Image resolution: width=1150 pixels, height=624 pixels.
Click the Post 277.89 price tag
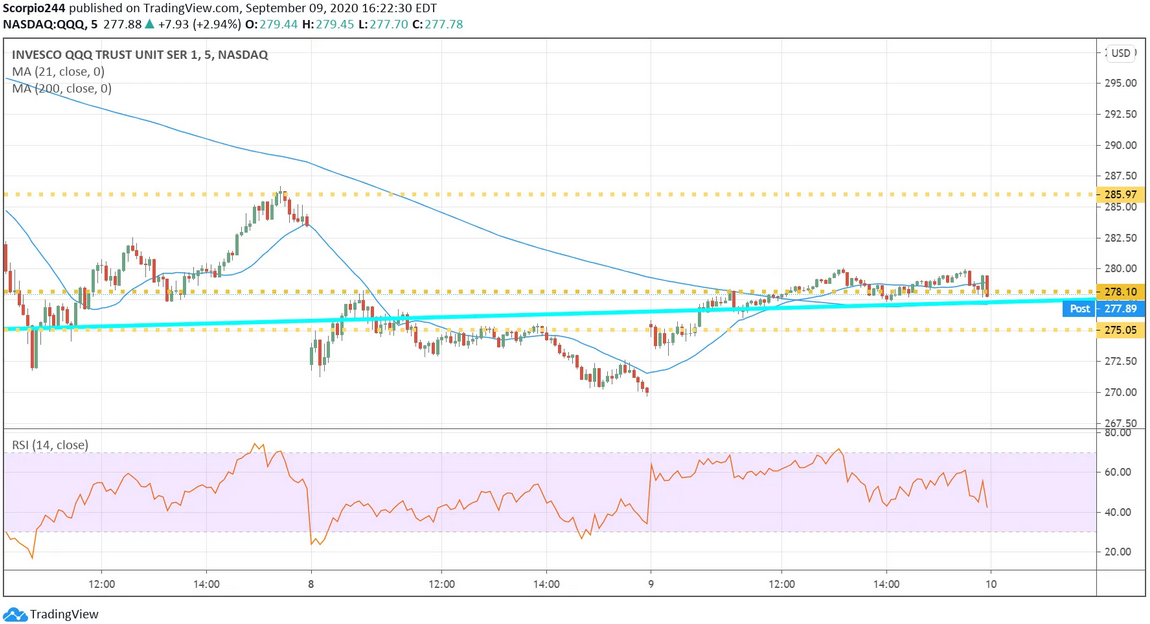click(x=1103, y=309)
